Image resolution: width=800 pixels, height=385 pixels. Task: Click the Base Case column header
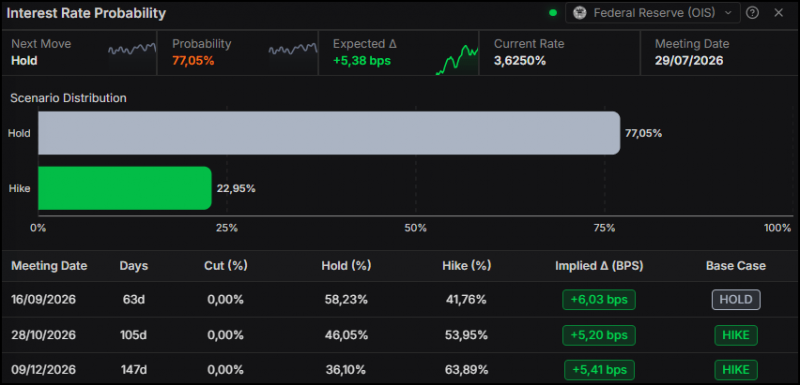coord(736,266)
